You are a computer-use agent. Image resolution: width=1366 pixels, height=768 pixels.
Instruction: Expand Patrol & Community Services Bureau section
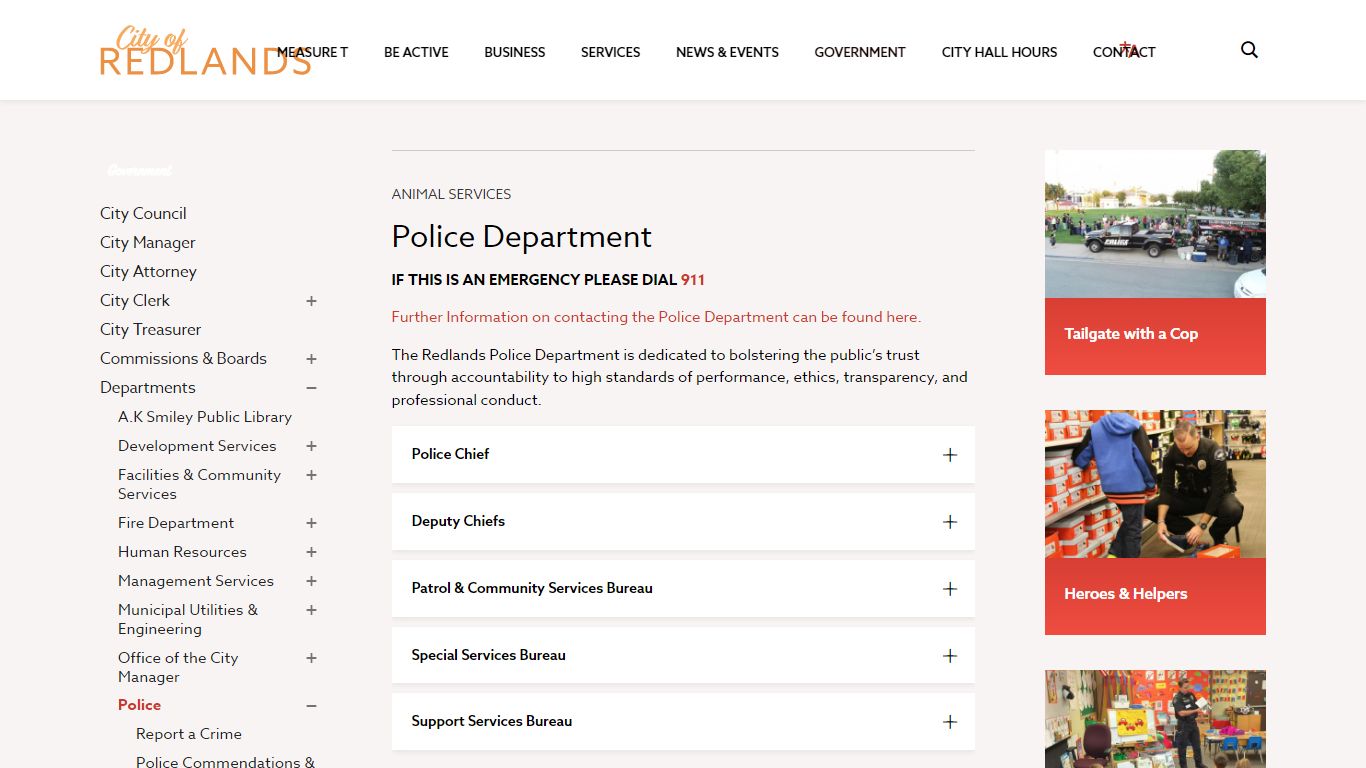[683, 588]
